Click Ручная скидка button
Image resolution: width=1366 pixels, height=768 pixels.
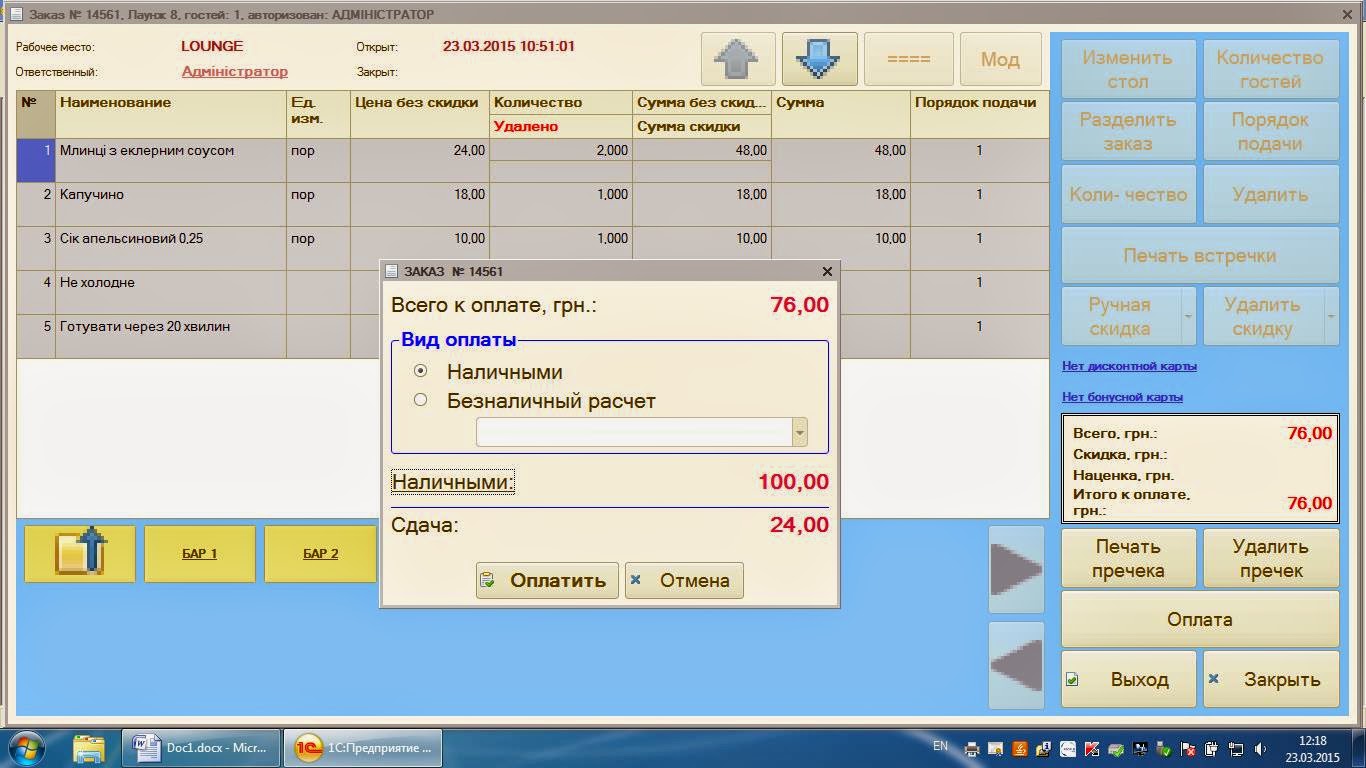[1120, 316]
